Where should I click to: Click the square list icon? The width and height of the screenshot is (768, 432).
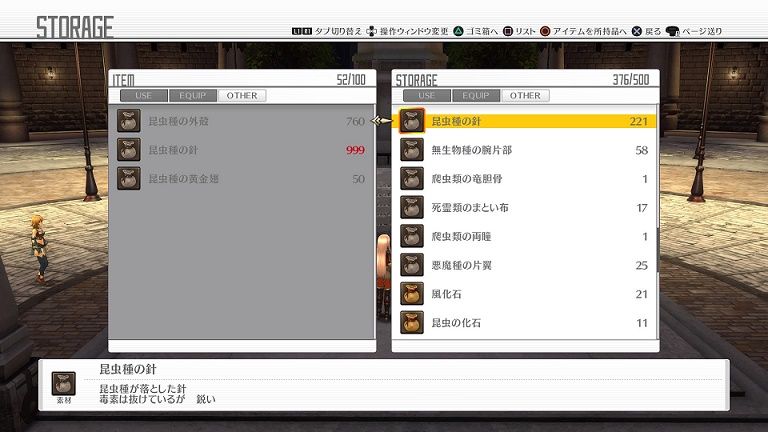[508, 31]
